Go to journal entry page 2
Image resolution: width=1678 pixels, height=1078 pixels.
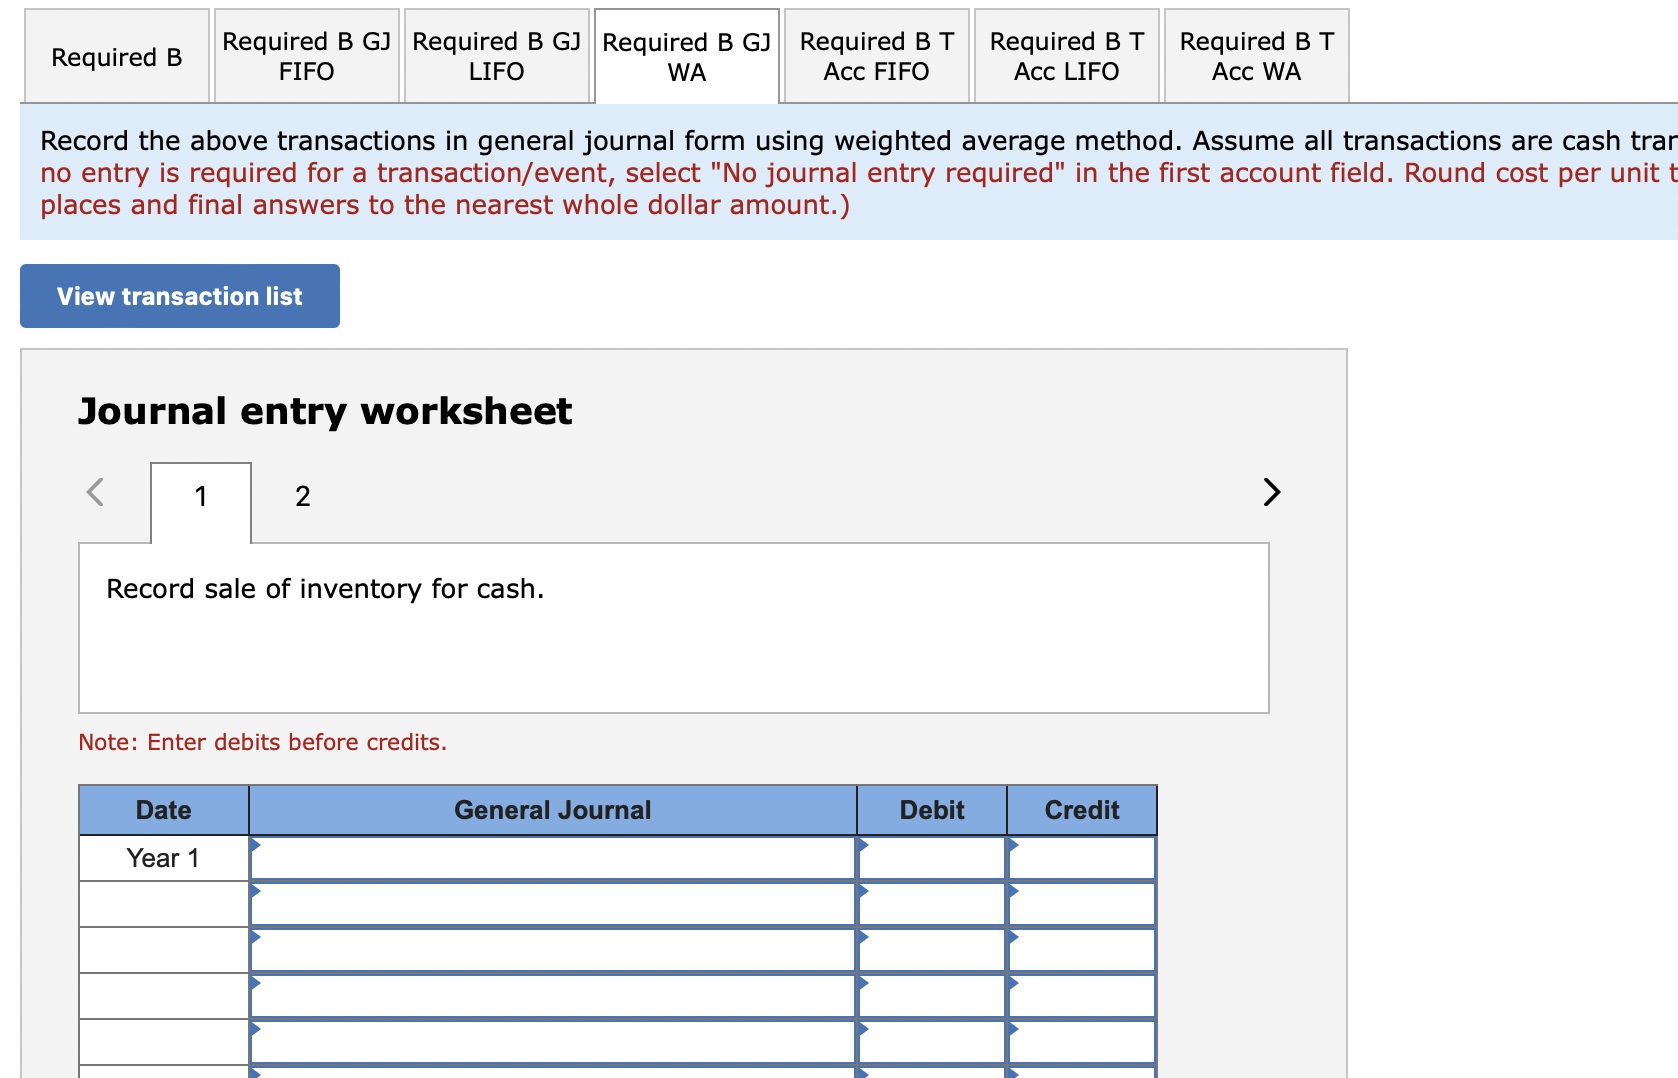pyautogui.click(x=302, y=495)
